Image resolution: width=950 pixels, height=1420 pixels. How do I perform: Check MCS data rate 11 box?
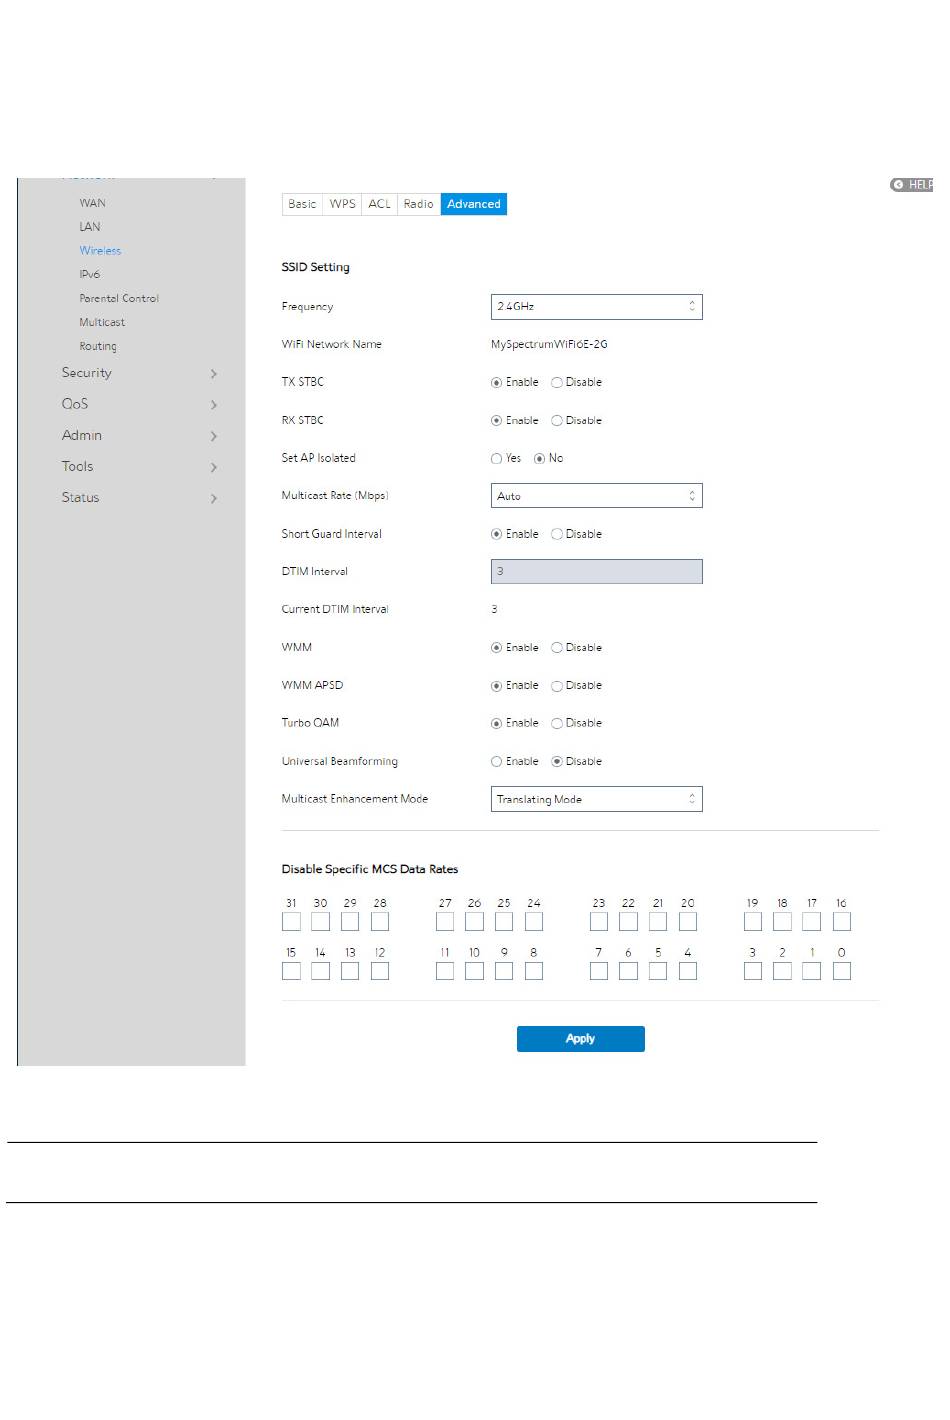445,970
